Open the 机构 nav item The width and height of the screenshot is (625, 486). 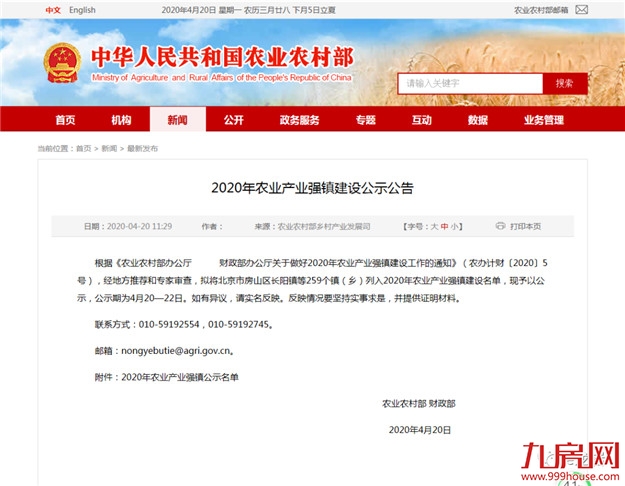[x=121, y=120]
